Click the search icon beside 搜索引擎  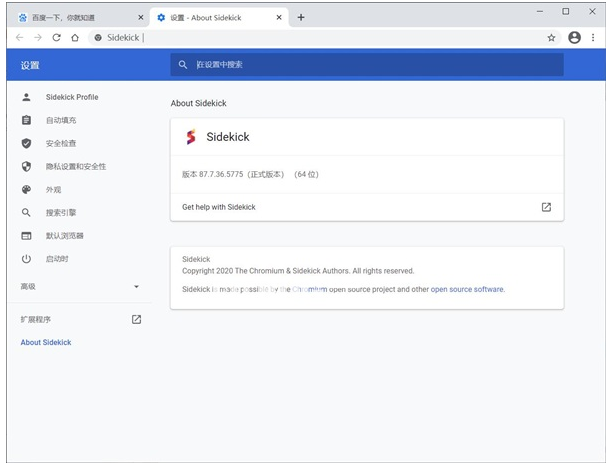pos(26,213)
